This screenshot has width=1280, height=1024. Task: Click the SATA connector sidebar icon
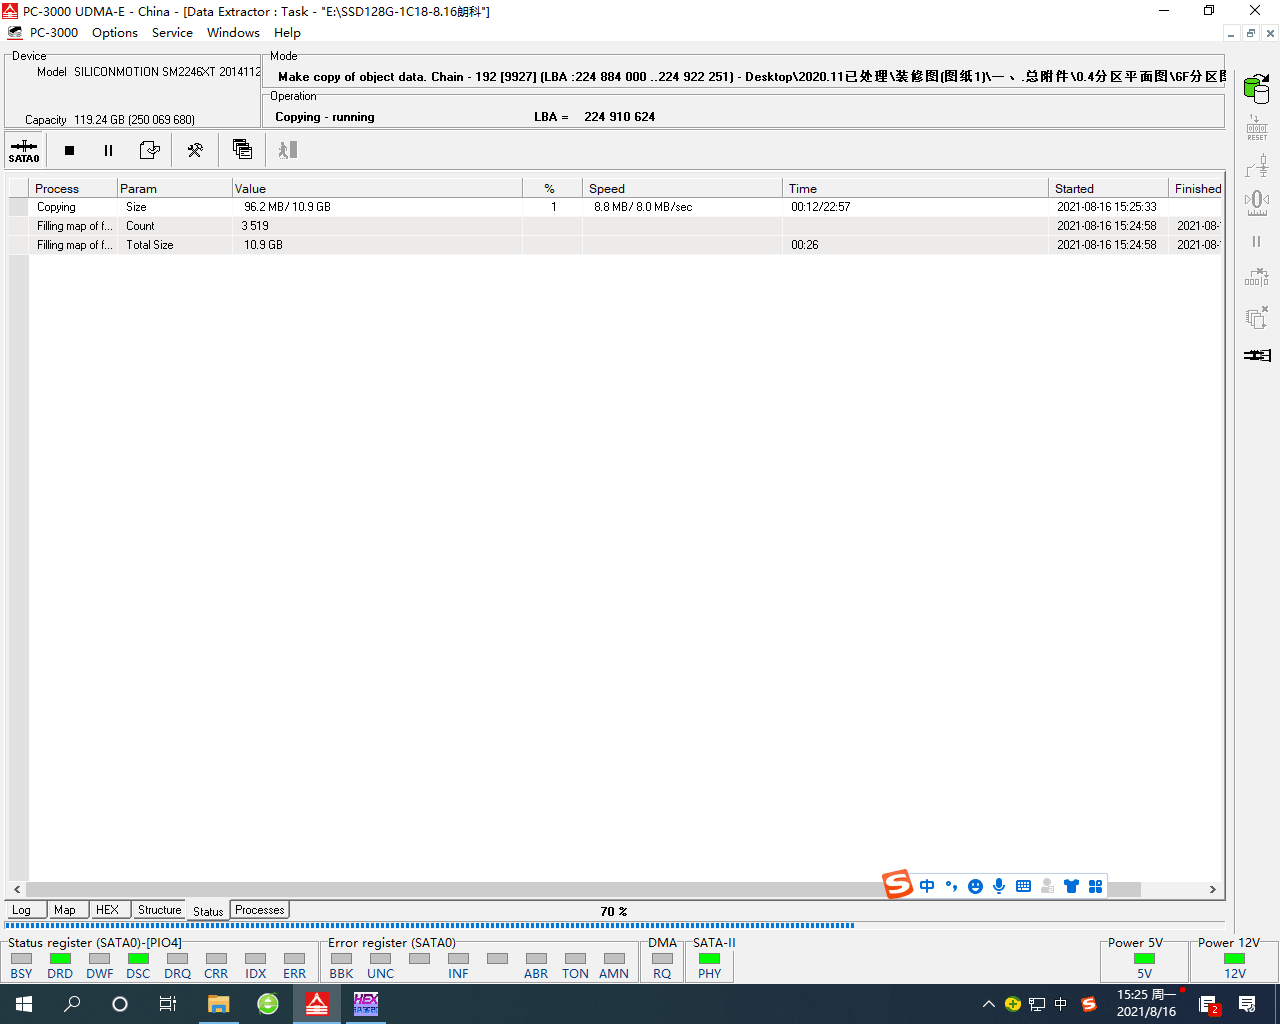click(x=1257, y=355)
